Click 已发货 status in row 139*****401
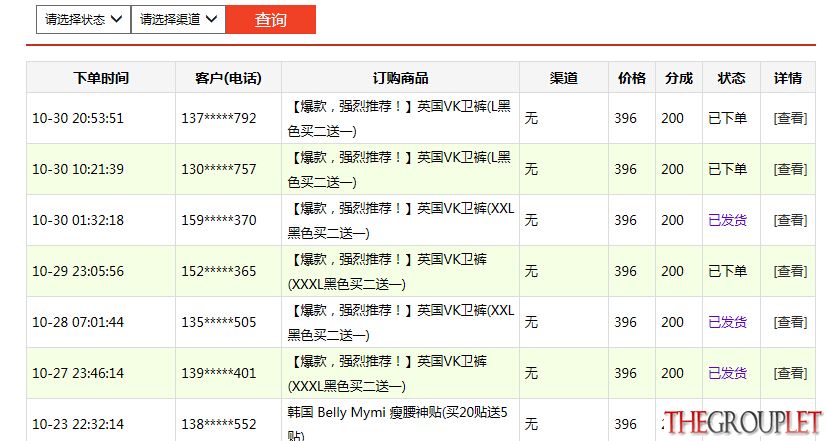Screen dimensions: 829x441 pos(727,373)
